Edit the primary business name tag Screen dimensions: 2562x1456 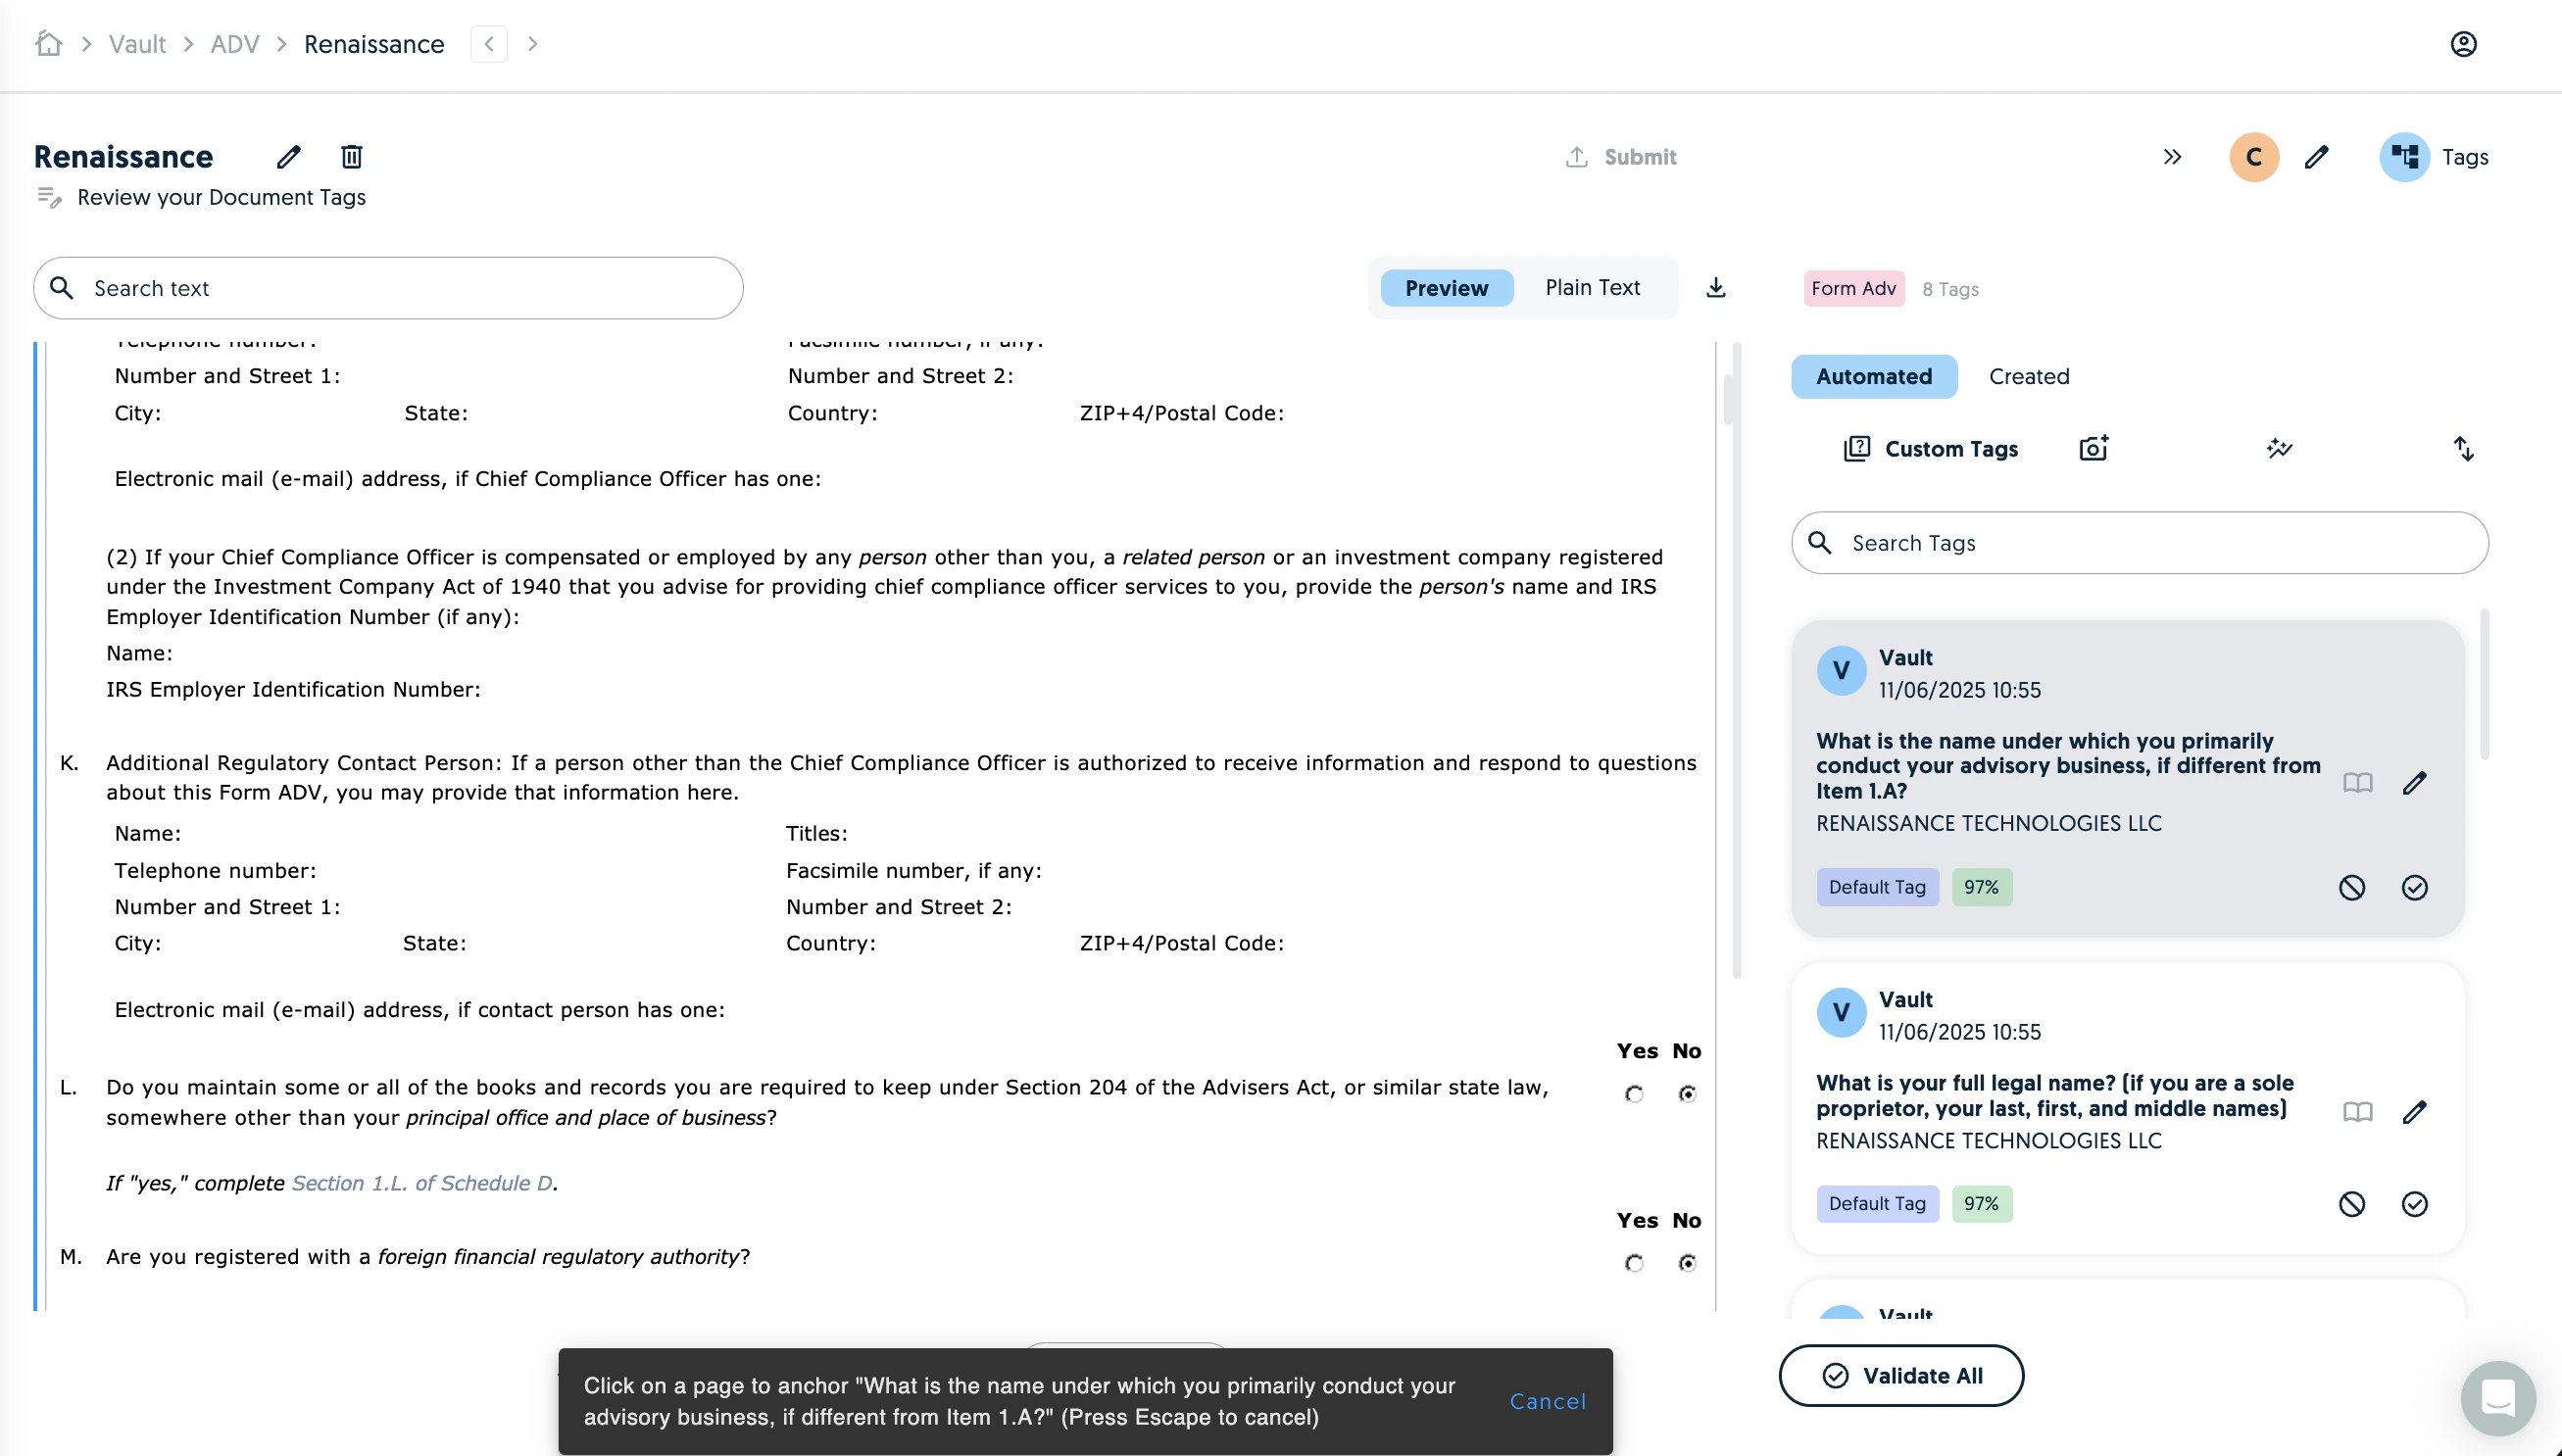(2414, 783)
